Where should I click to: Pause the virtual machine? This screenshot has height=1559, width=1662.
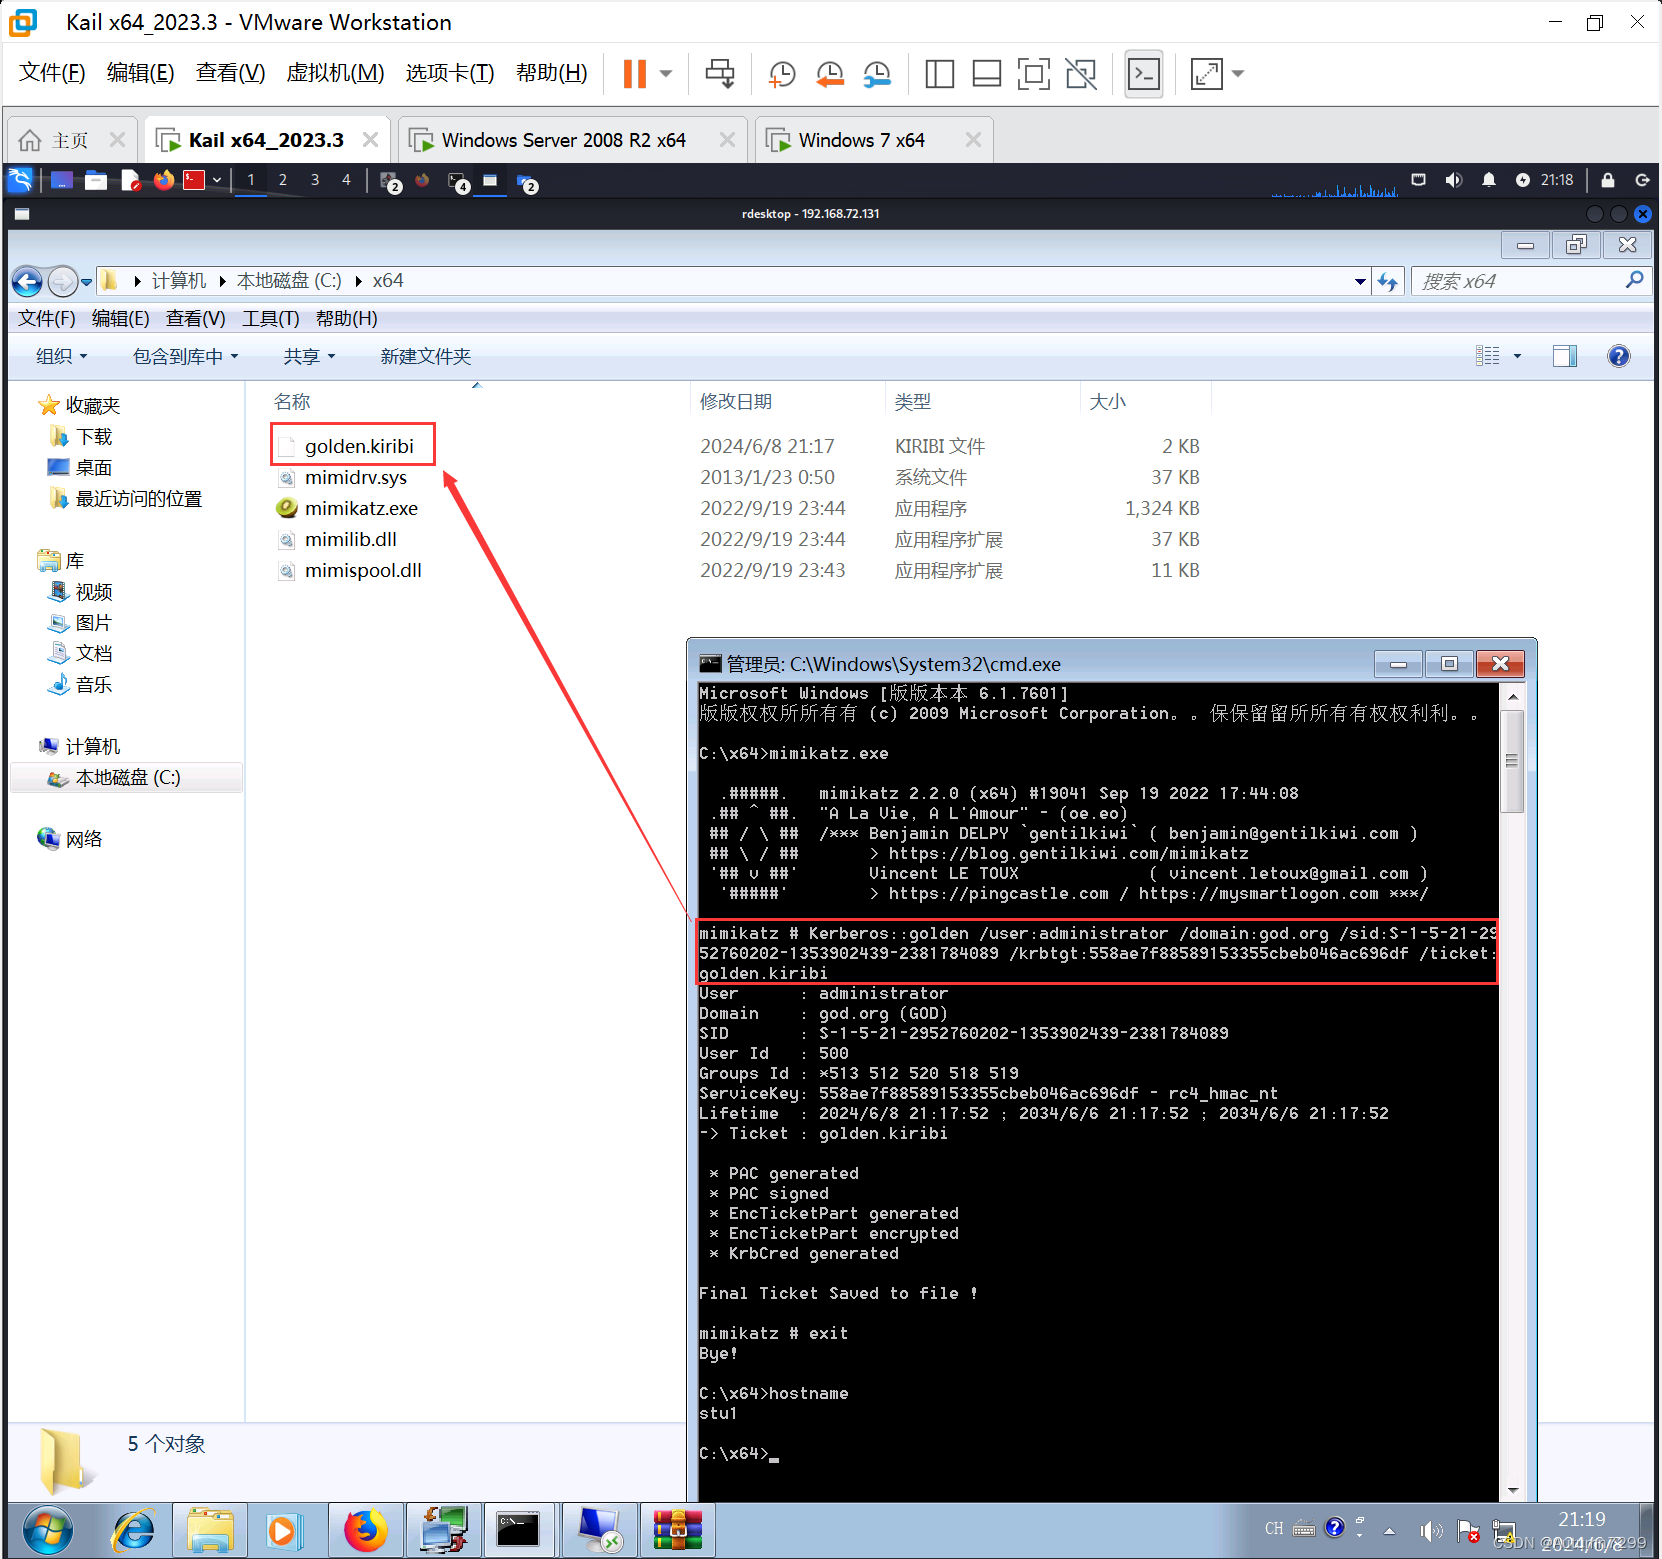tap(634, 73)
